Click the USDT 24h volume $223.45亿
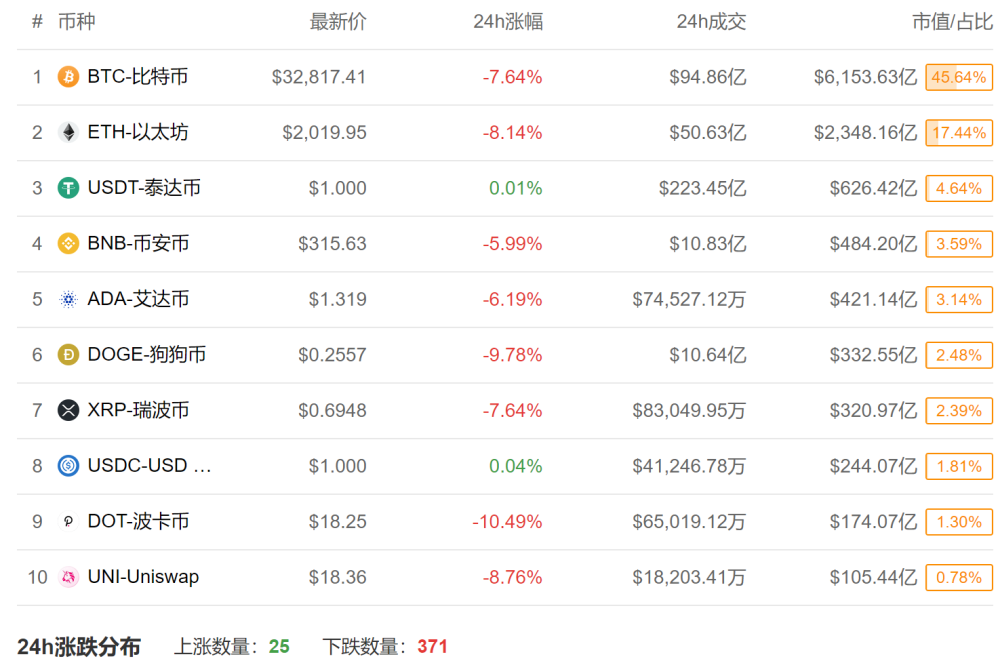The height and width of the screenshot is (663, 1000). click(x=703, y=188)
